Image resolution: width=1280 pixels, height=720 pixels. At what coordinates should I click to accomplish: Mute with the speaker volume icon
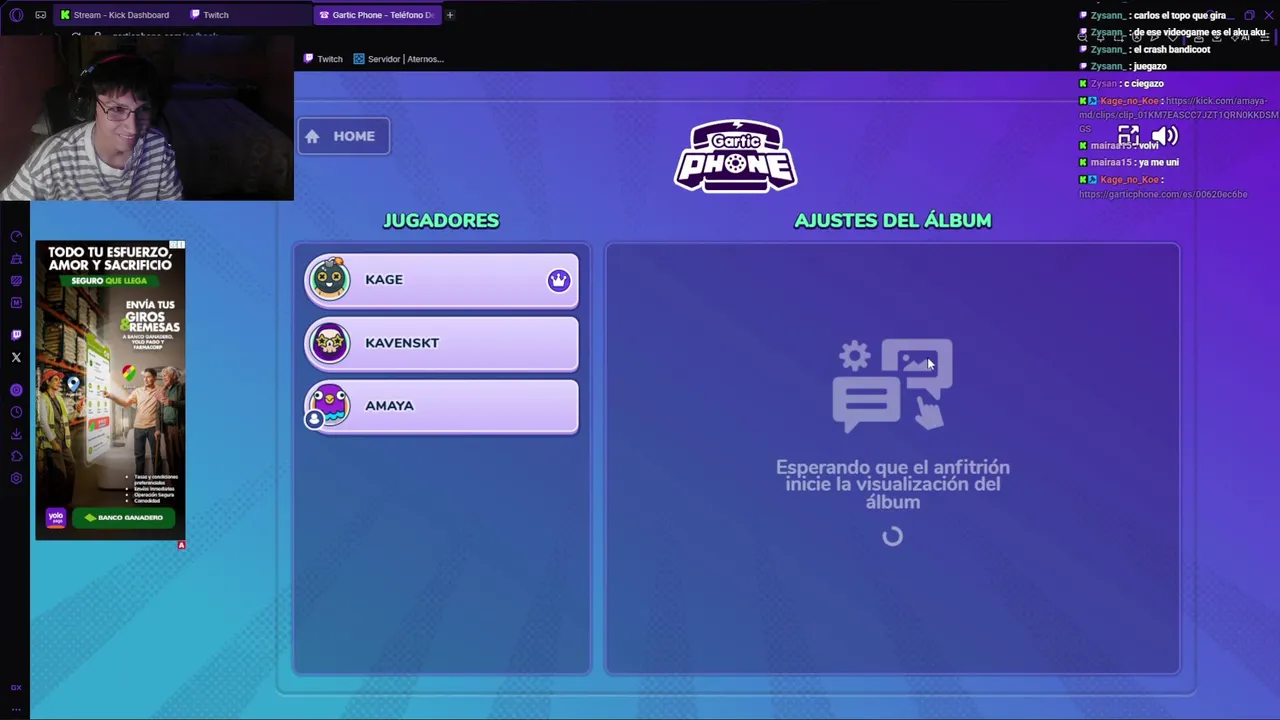(x=1165, y=135)
